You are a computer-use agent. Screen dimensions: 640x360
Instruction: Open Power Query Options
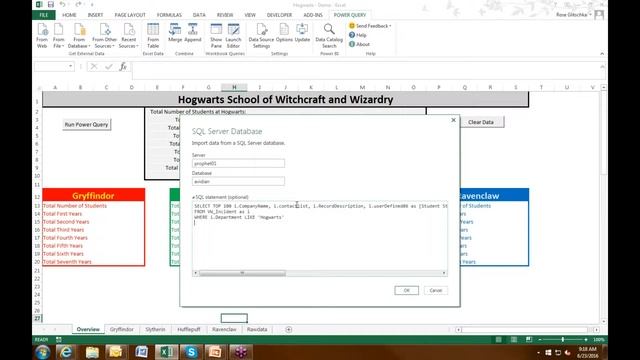click(x=284, y=33)
